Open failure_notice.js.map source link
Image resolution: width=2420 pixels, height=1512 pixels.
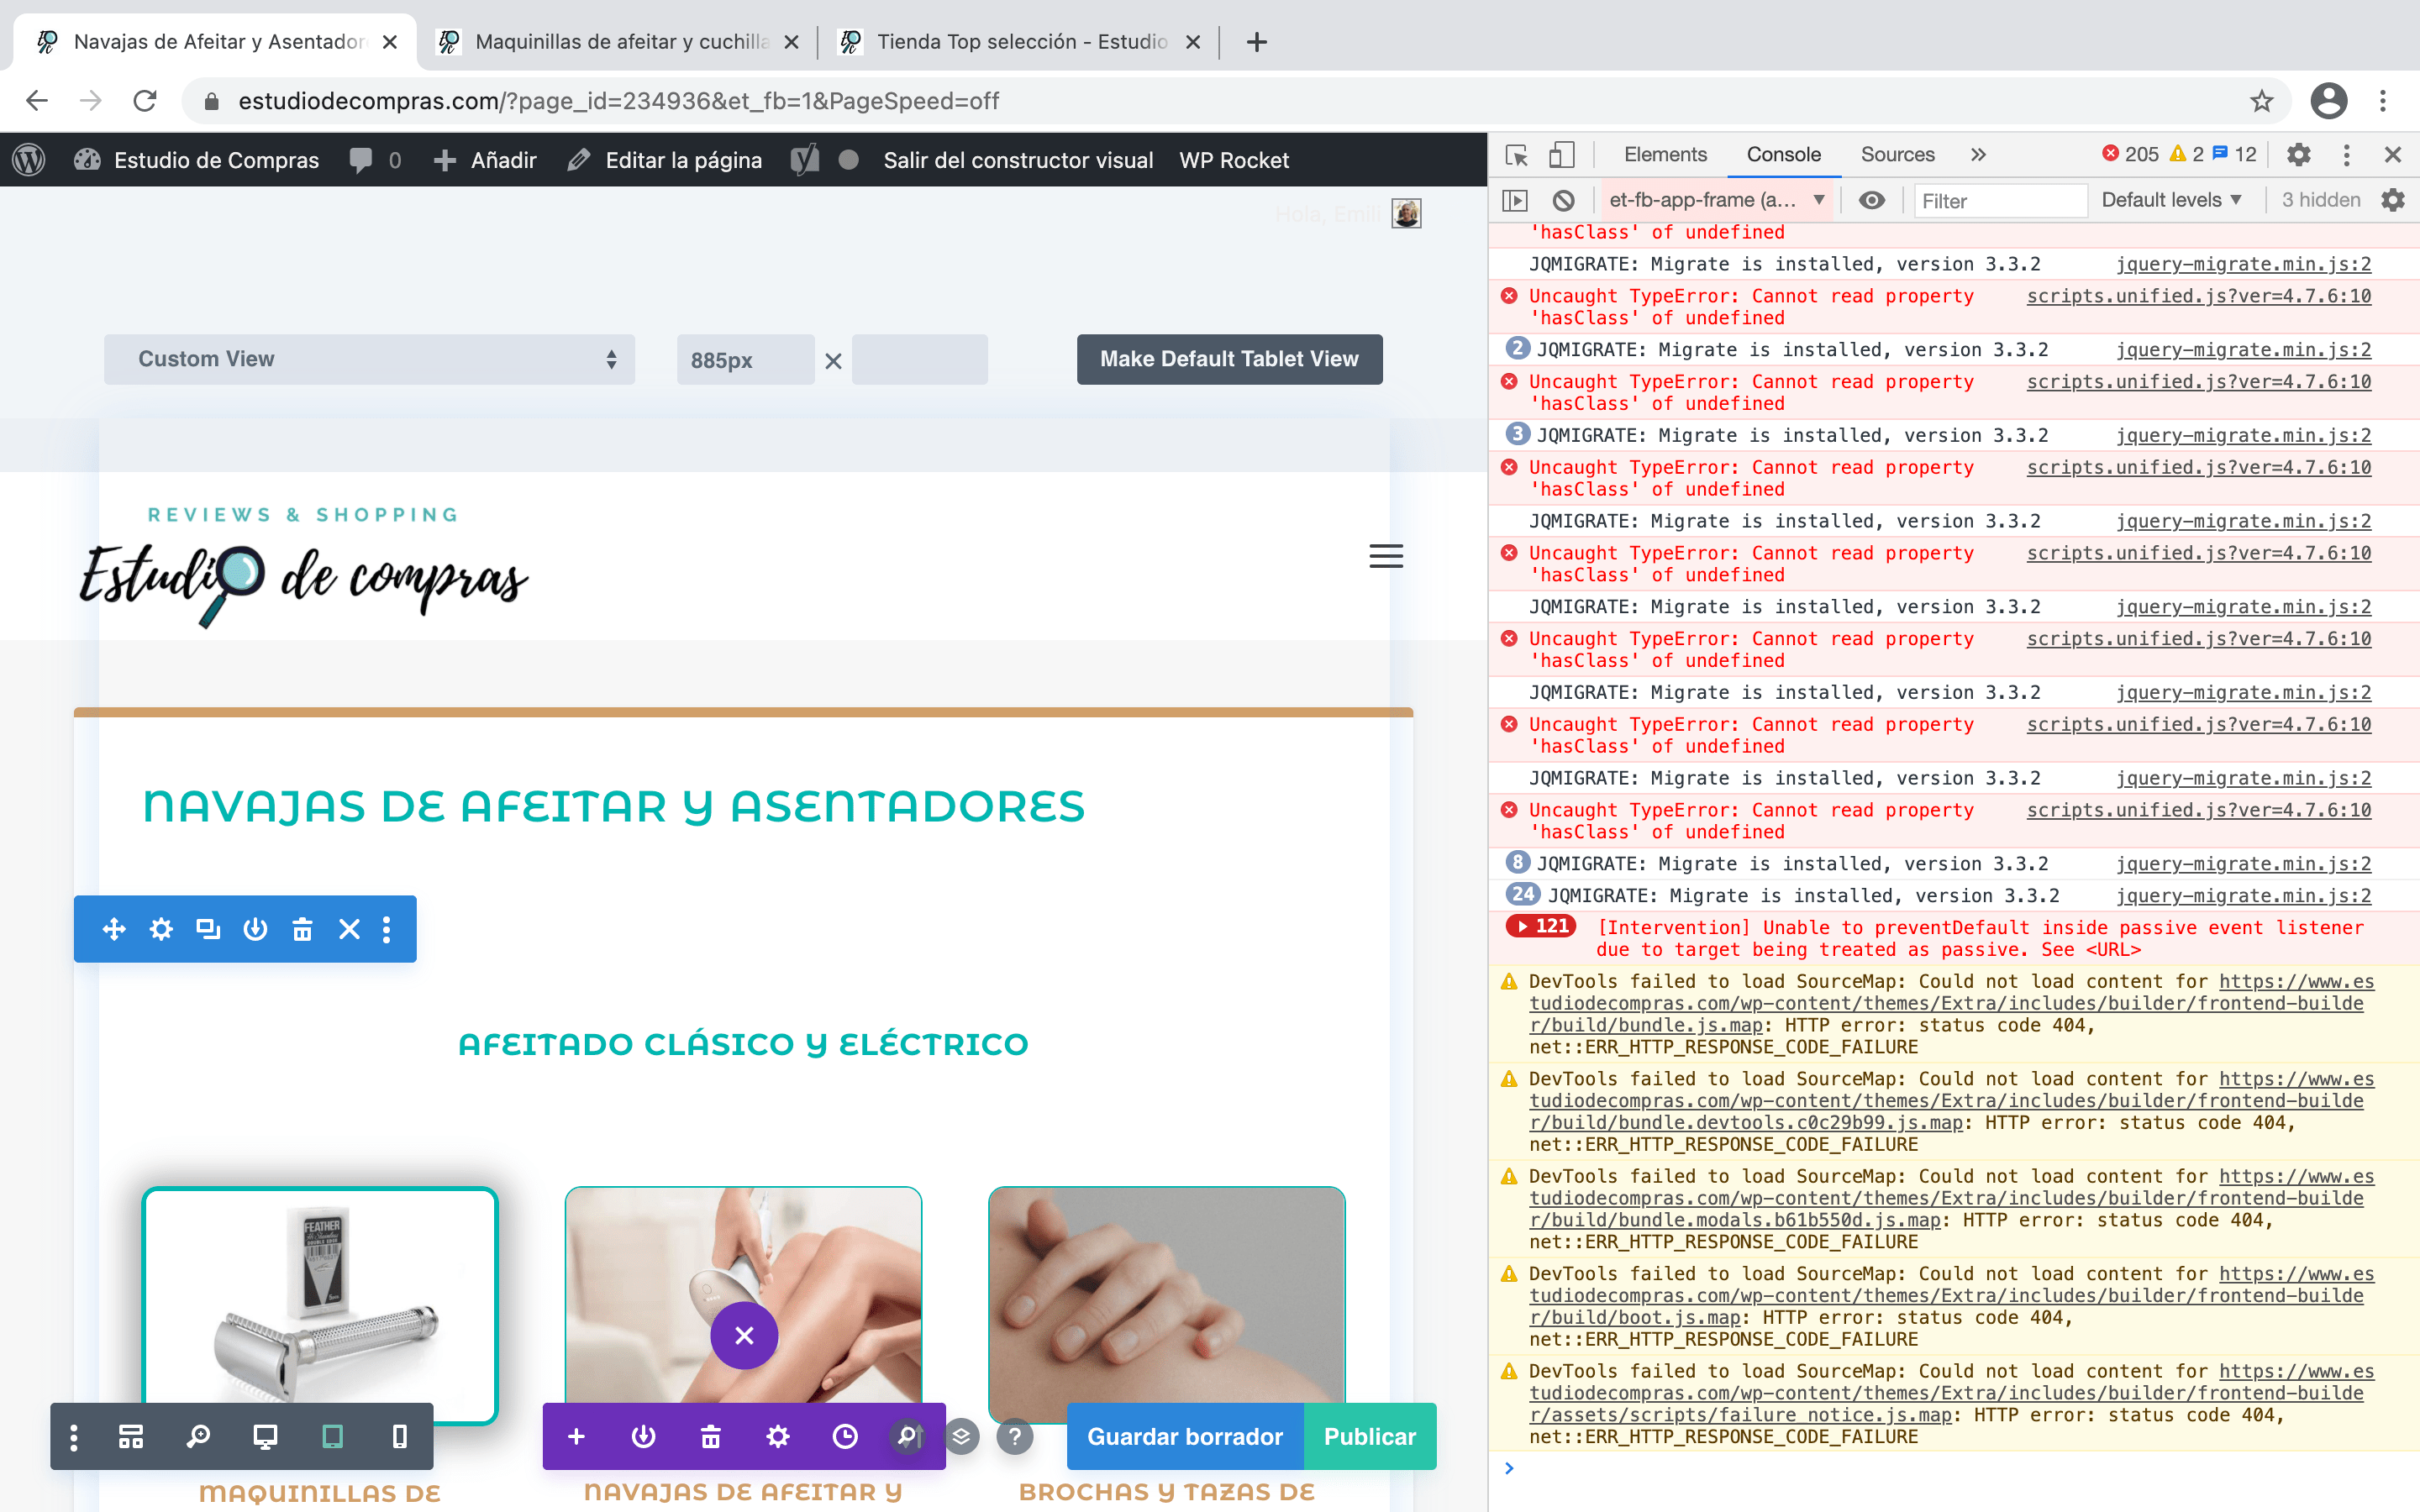(1946, 1393)
